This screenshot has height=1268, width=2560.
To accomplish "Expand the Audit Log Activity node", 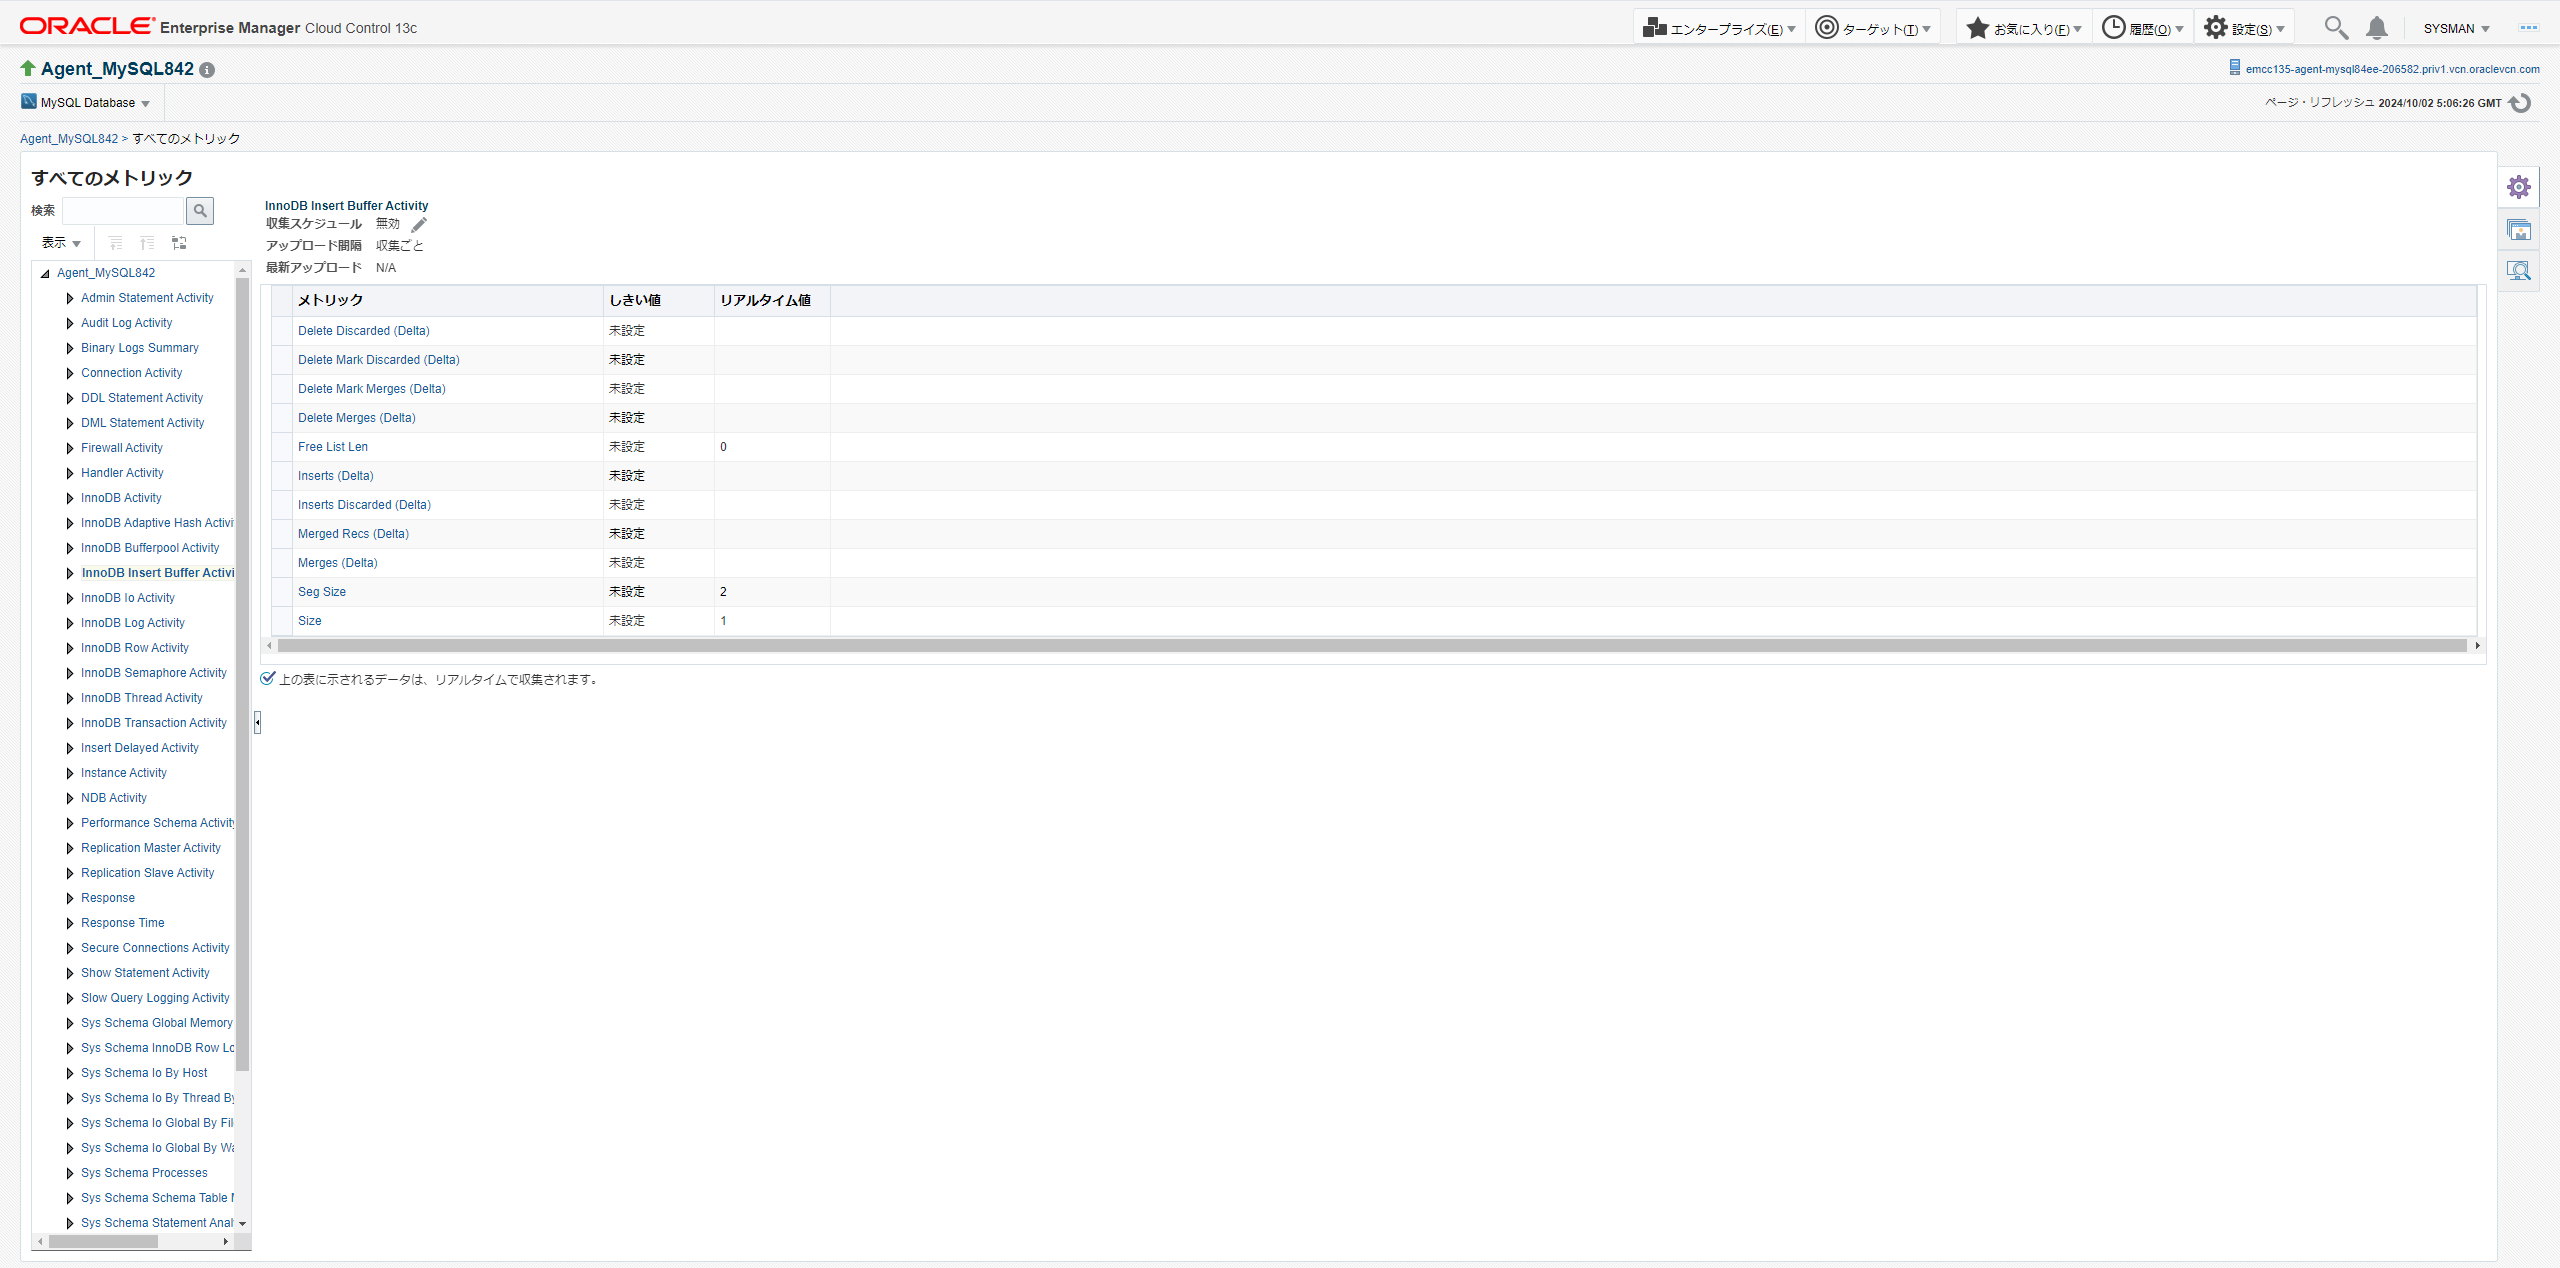I will [69, 323].
